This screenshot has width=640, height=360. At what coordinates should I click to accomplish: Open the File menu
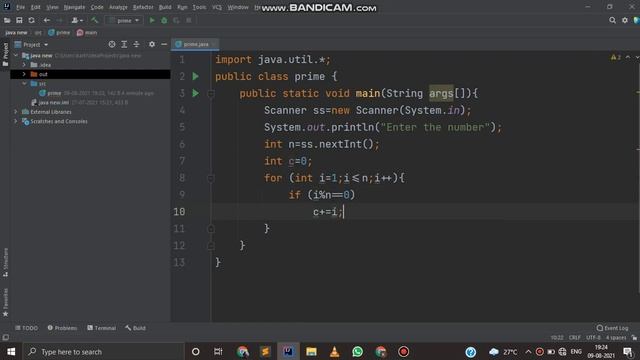tap(20, 7)
